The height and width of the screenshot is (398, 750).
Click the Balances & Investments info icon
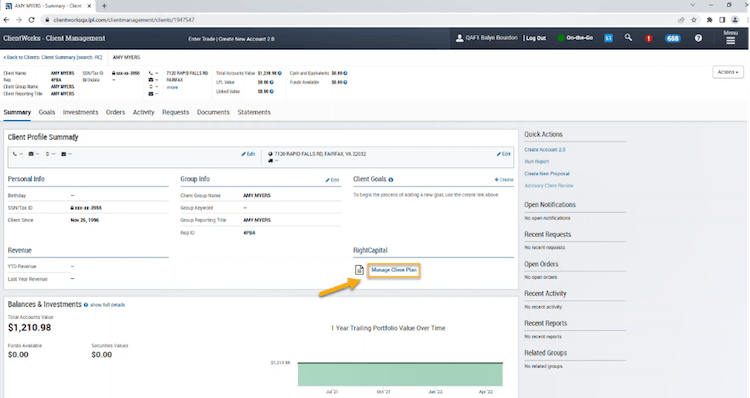[x=86, y=305]
